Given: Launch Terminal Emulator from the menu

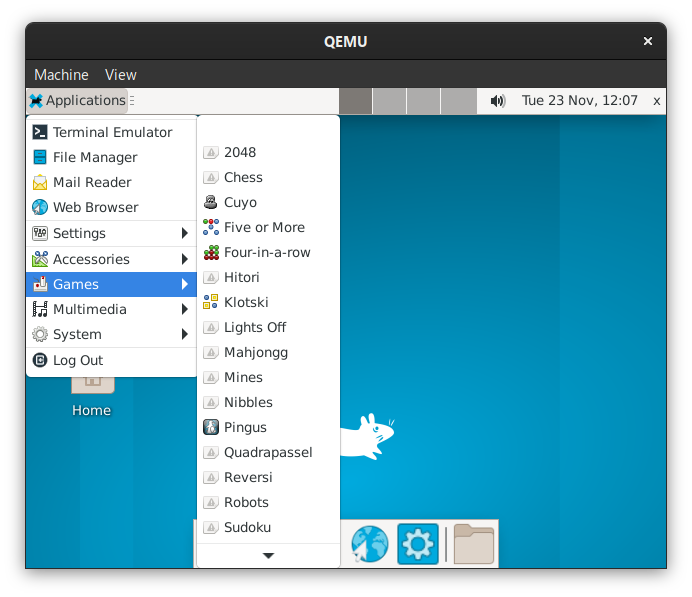Looking at the screenshot, I should coord(112,132).
